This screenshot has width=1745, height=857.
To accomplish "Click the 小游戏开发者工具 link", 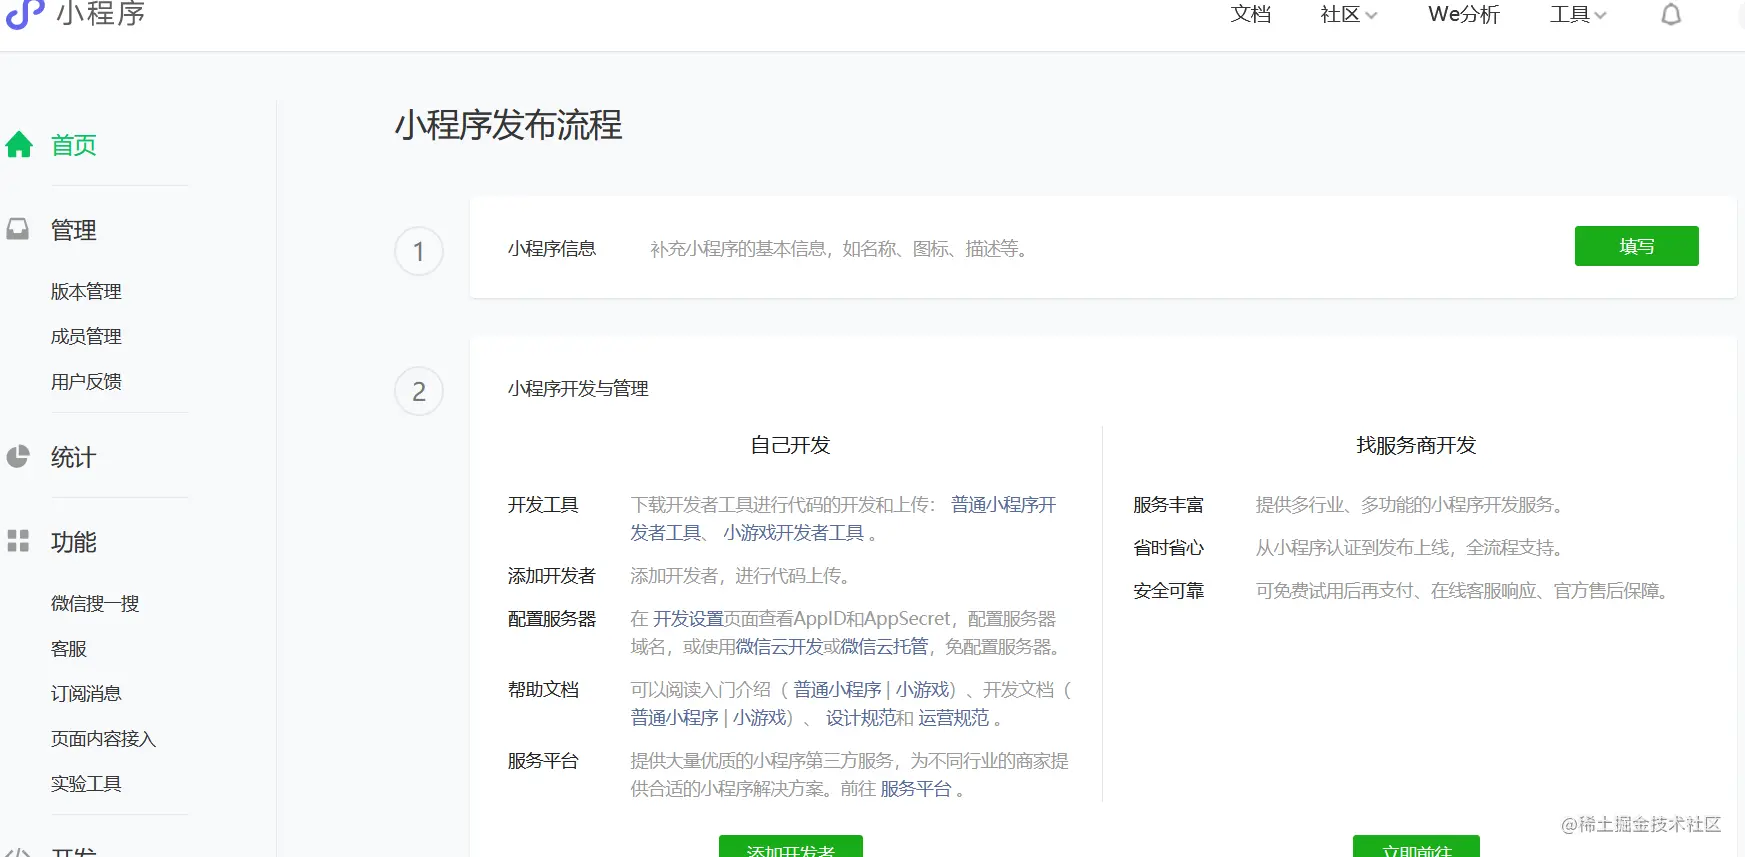I will click(793, 533).
